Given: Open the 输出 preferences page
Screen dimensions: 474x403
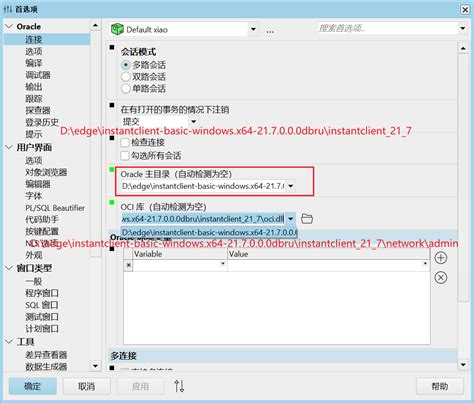Looking at the screenshot, I should tap(34, 87).
